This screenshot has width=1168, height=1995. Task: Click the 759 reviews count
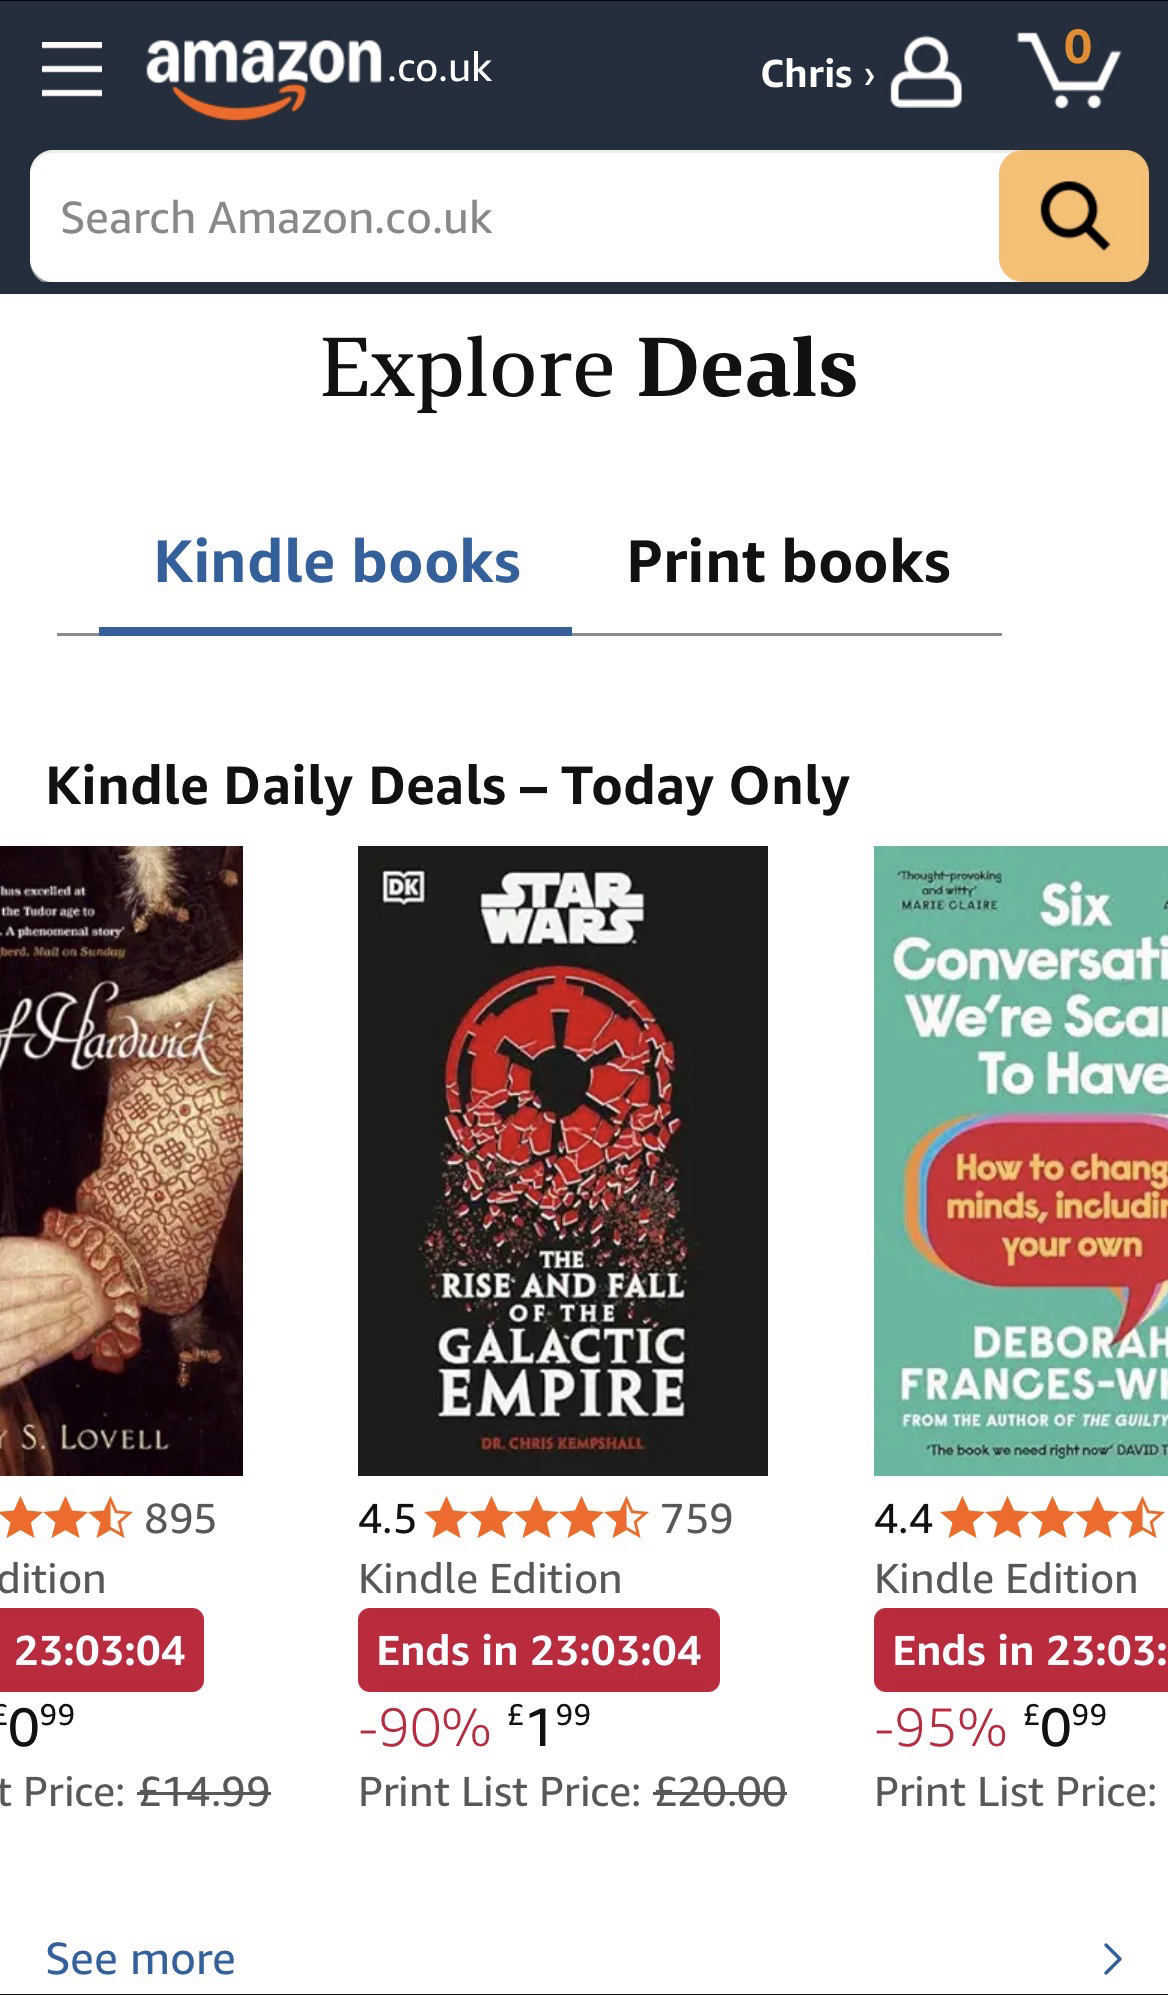tap(696, 1519)
